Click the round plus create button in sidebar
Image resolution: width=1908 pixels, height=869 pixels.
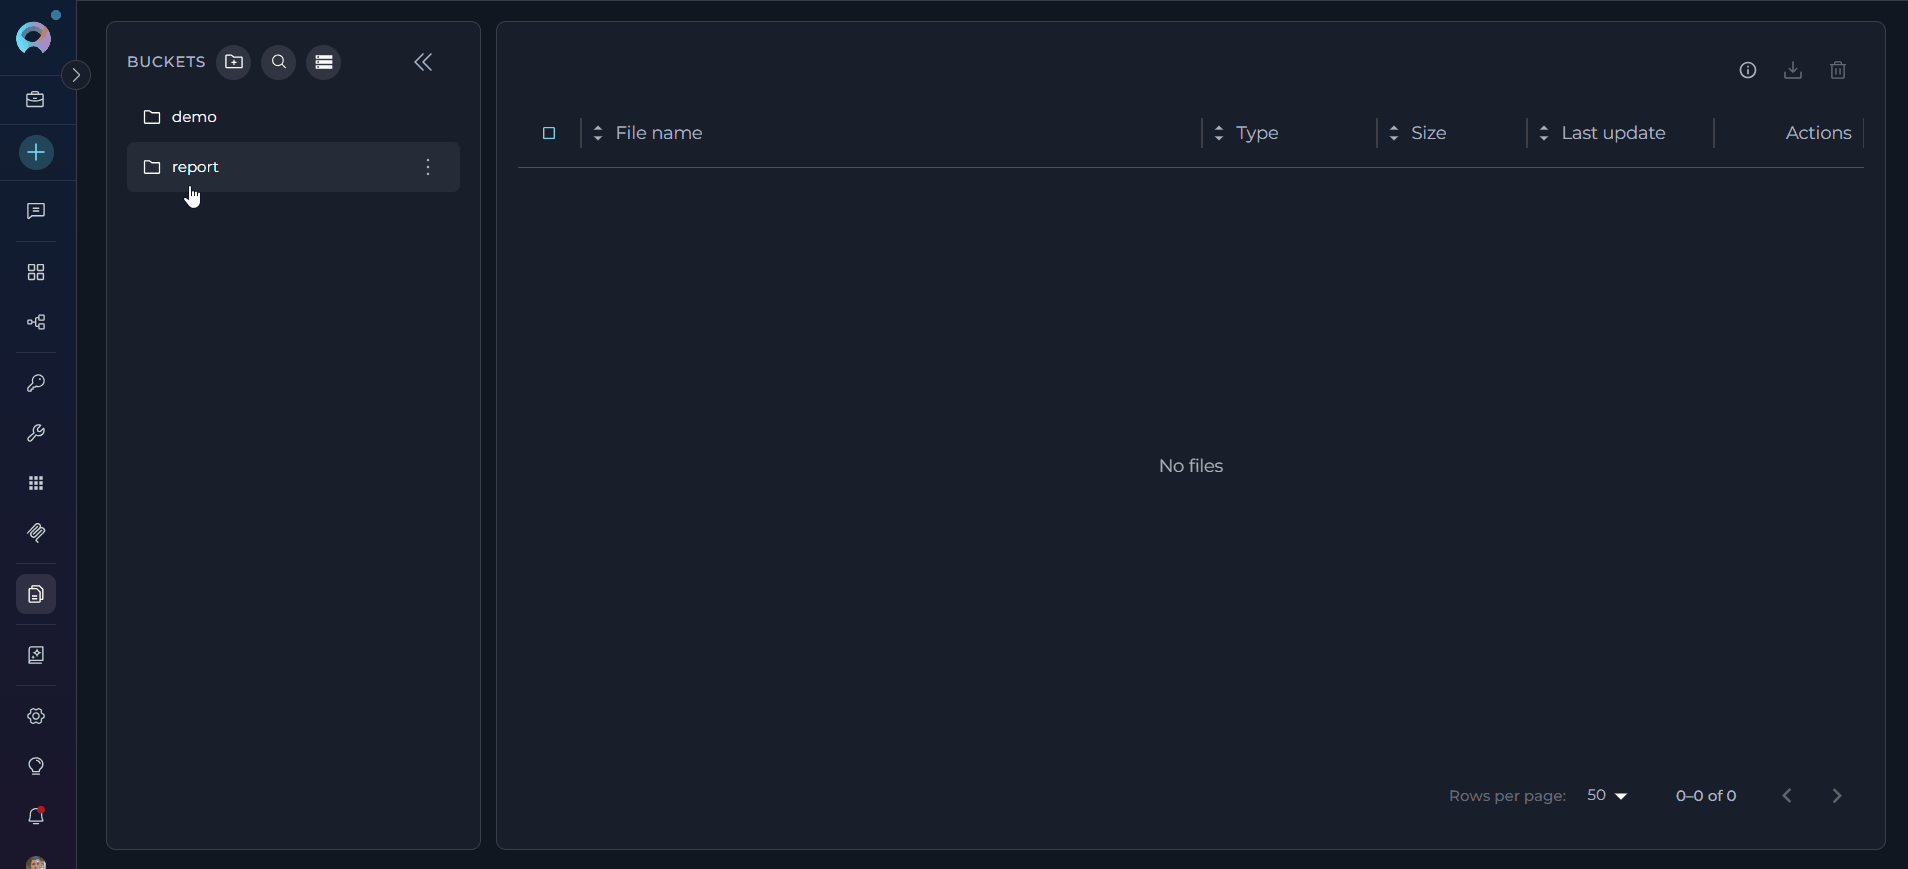point(36,153)
